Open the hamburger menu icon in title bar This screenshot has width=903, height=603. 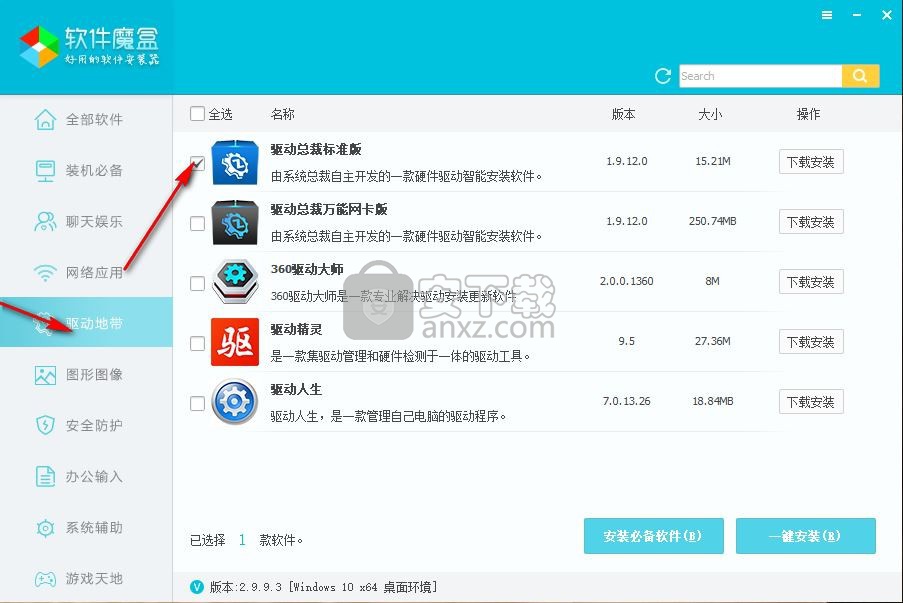[x=827, y=16]
